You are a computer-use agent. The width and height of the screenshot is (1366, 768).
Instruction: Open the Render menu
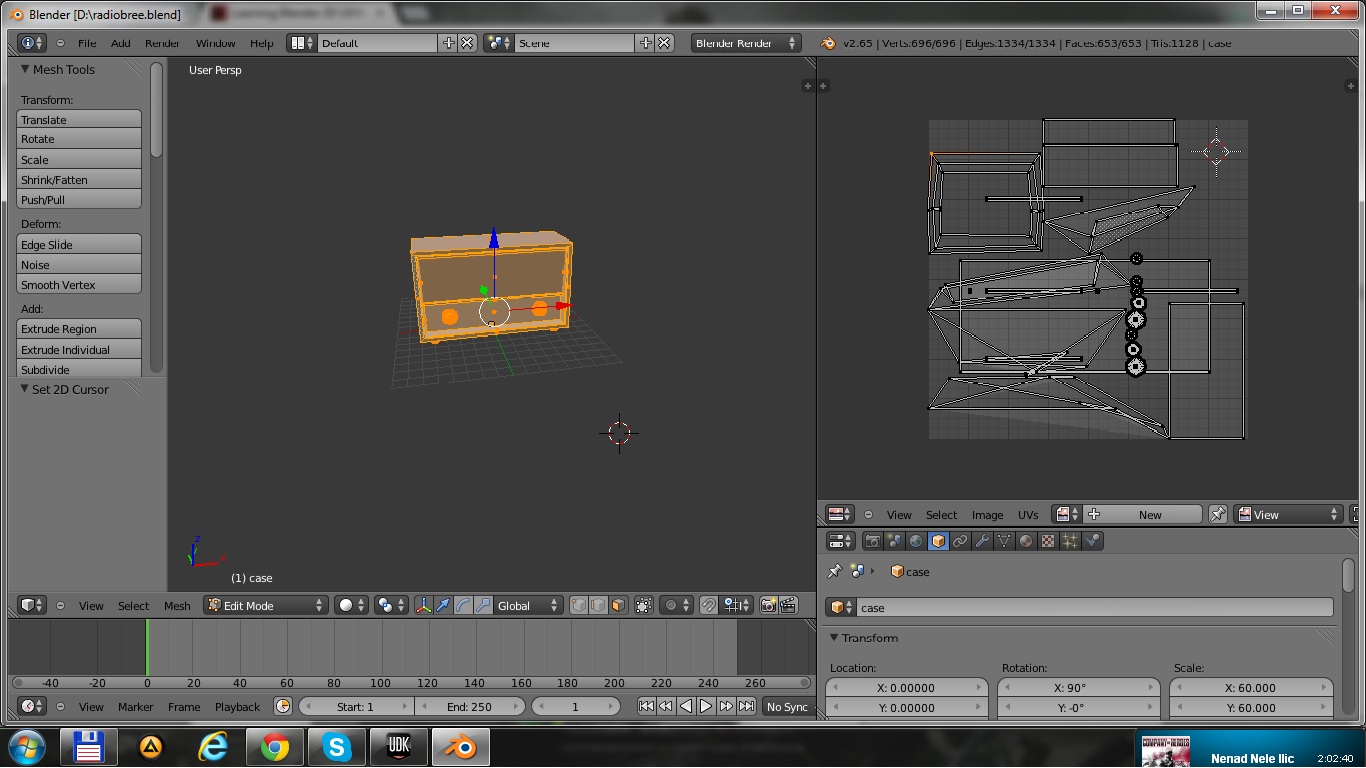162,43
